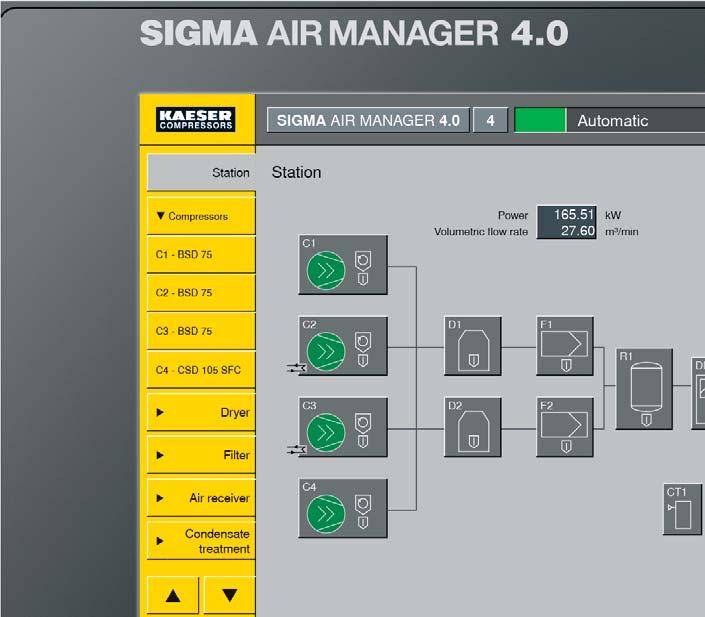705x617 pixels.
Task: Click the Volumetric flow rate value 27.60
Action: [578, 231]
